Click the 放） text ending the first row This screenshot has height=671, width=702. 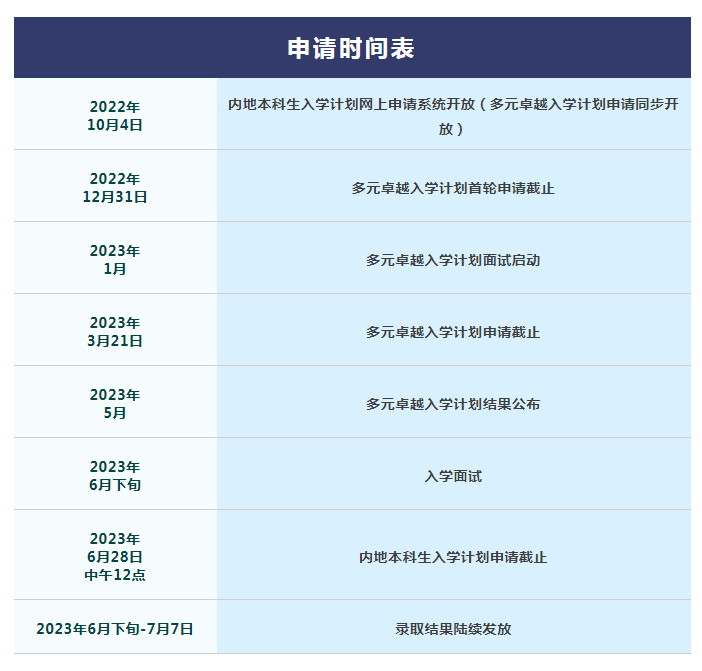pos(453,129)
